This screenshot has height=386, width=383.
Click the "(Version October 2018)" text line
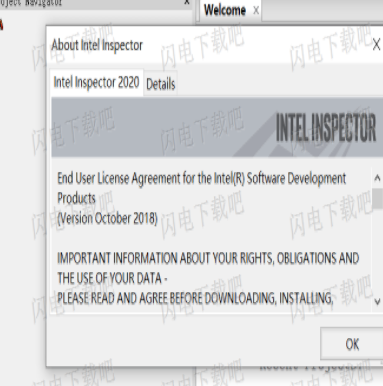tap(107, 219)
